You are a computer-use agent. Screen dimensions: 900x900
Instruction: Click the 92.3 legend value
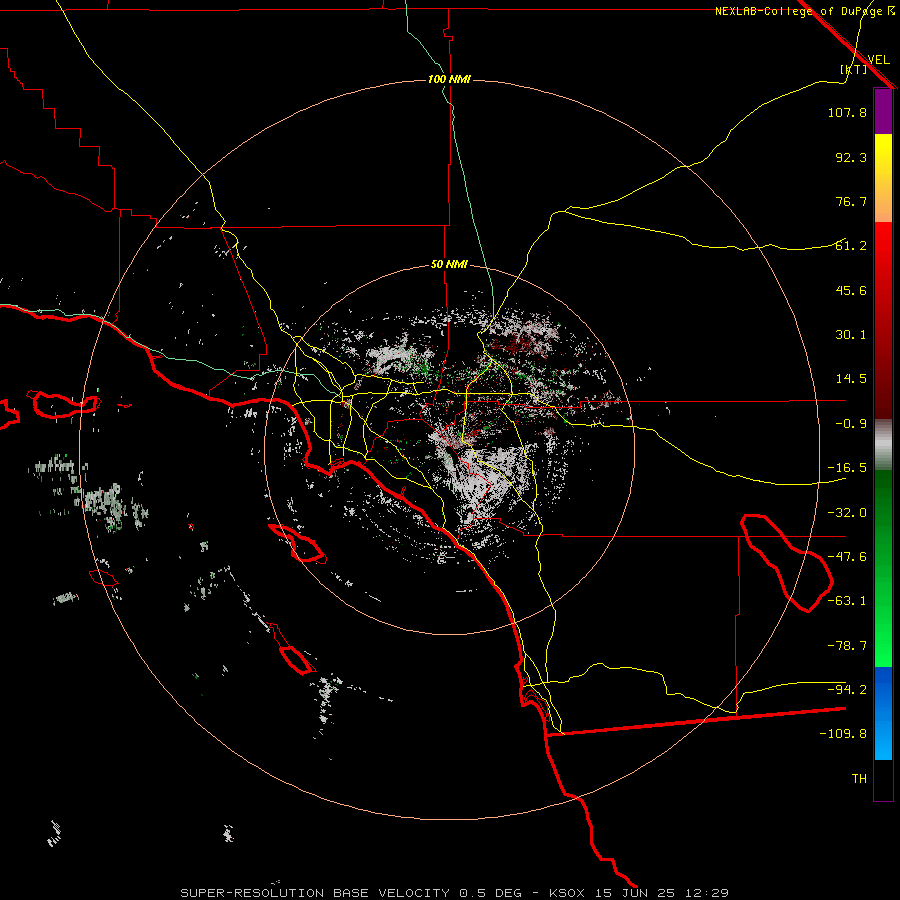click(x=851, y=157)
